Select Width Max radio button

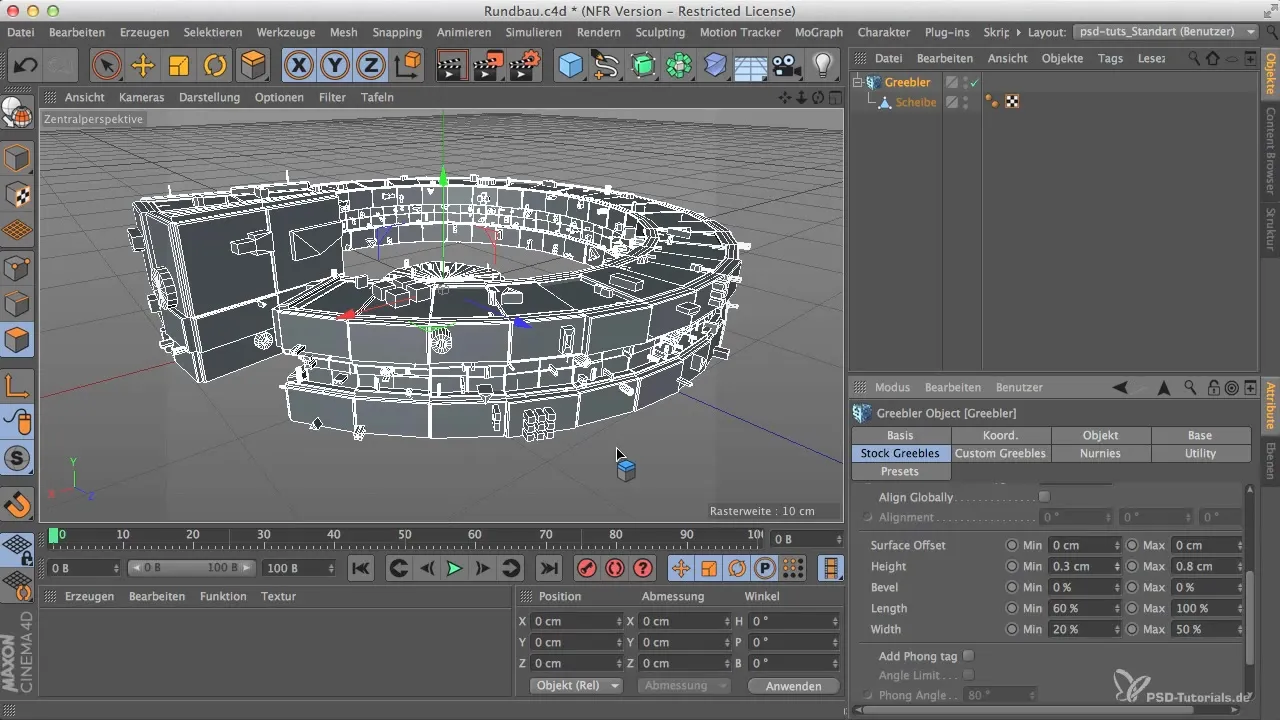tap(1132, 629)
